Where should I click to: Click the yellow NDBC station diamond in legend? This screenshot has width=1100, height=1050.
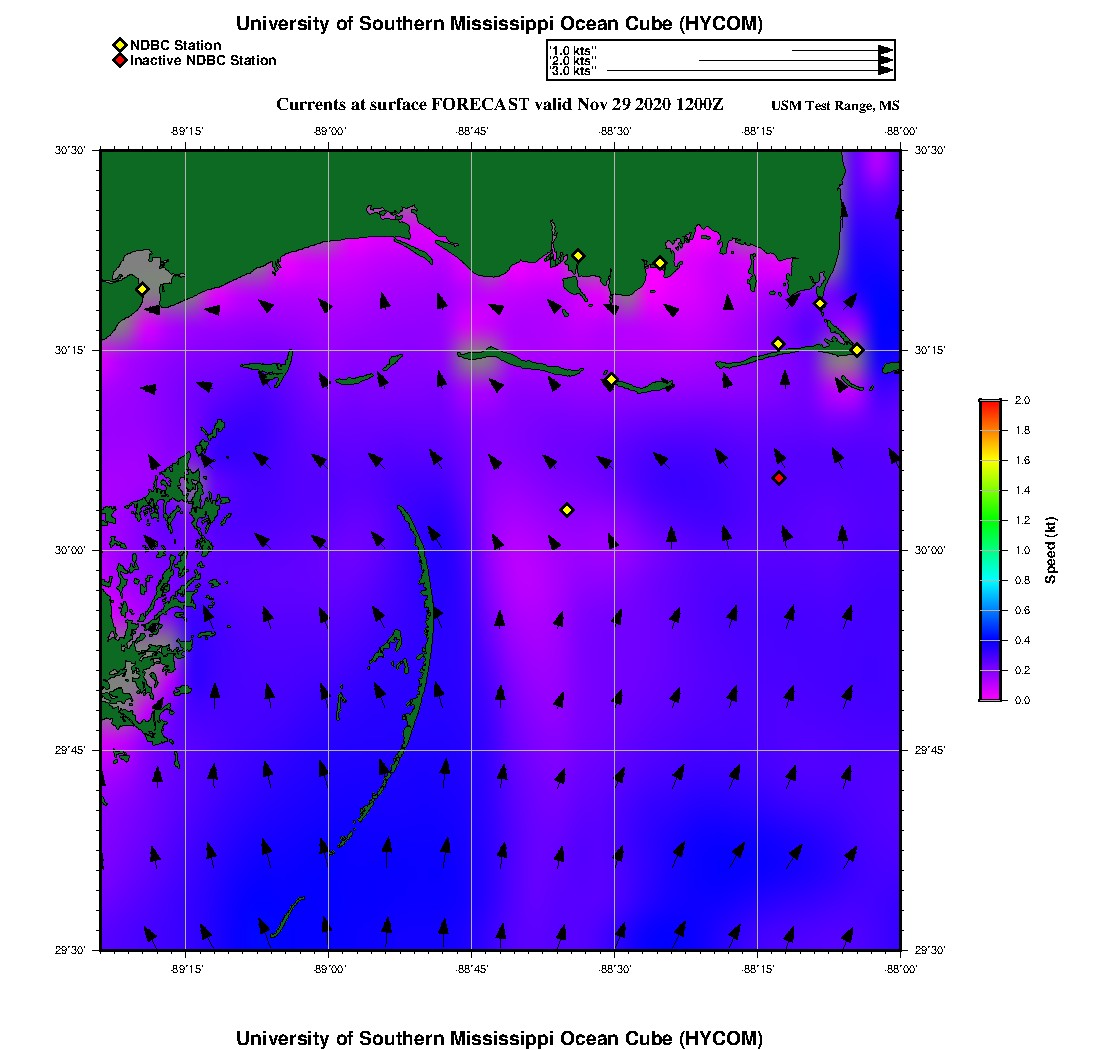(x=120, y=46)
